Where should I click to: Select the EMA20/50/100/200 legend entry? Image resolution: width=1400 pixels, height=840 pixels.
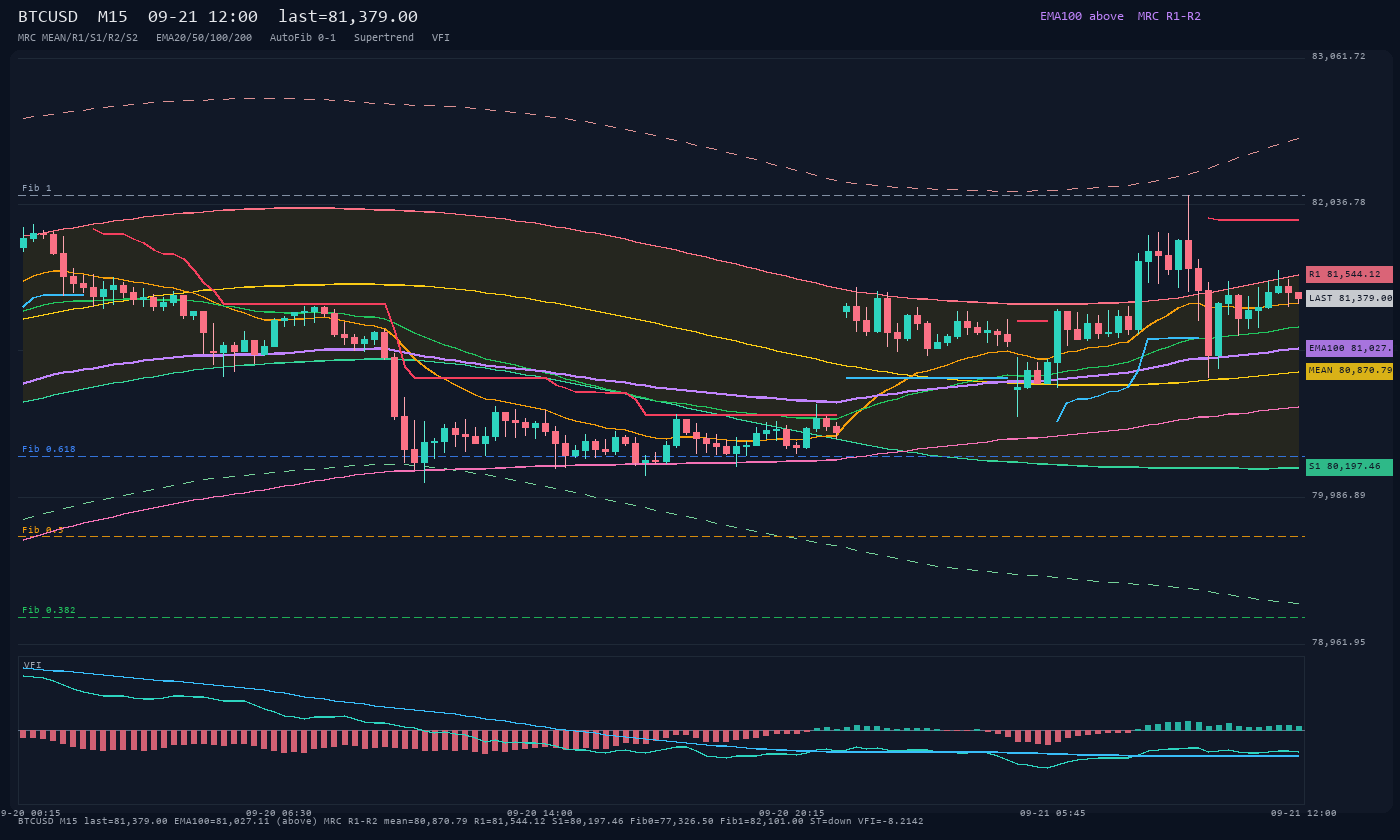click(204, 38)
